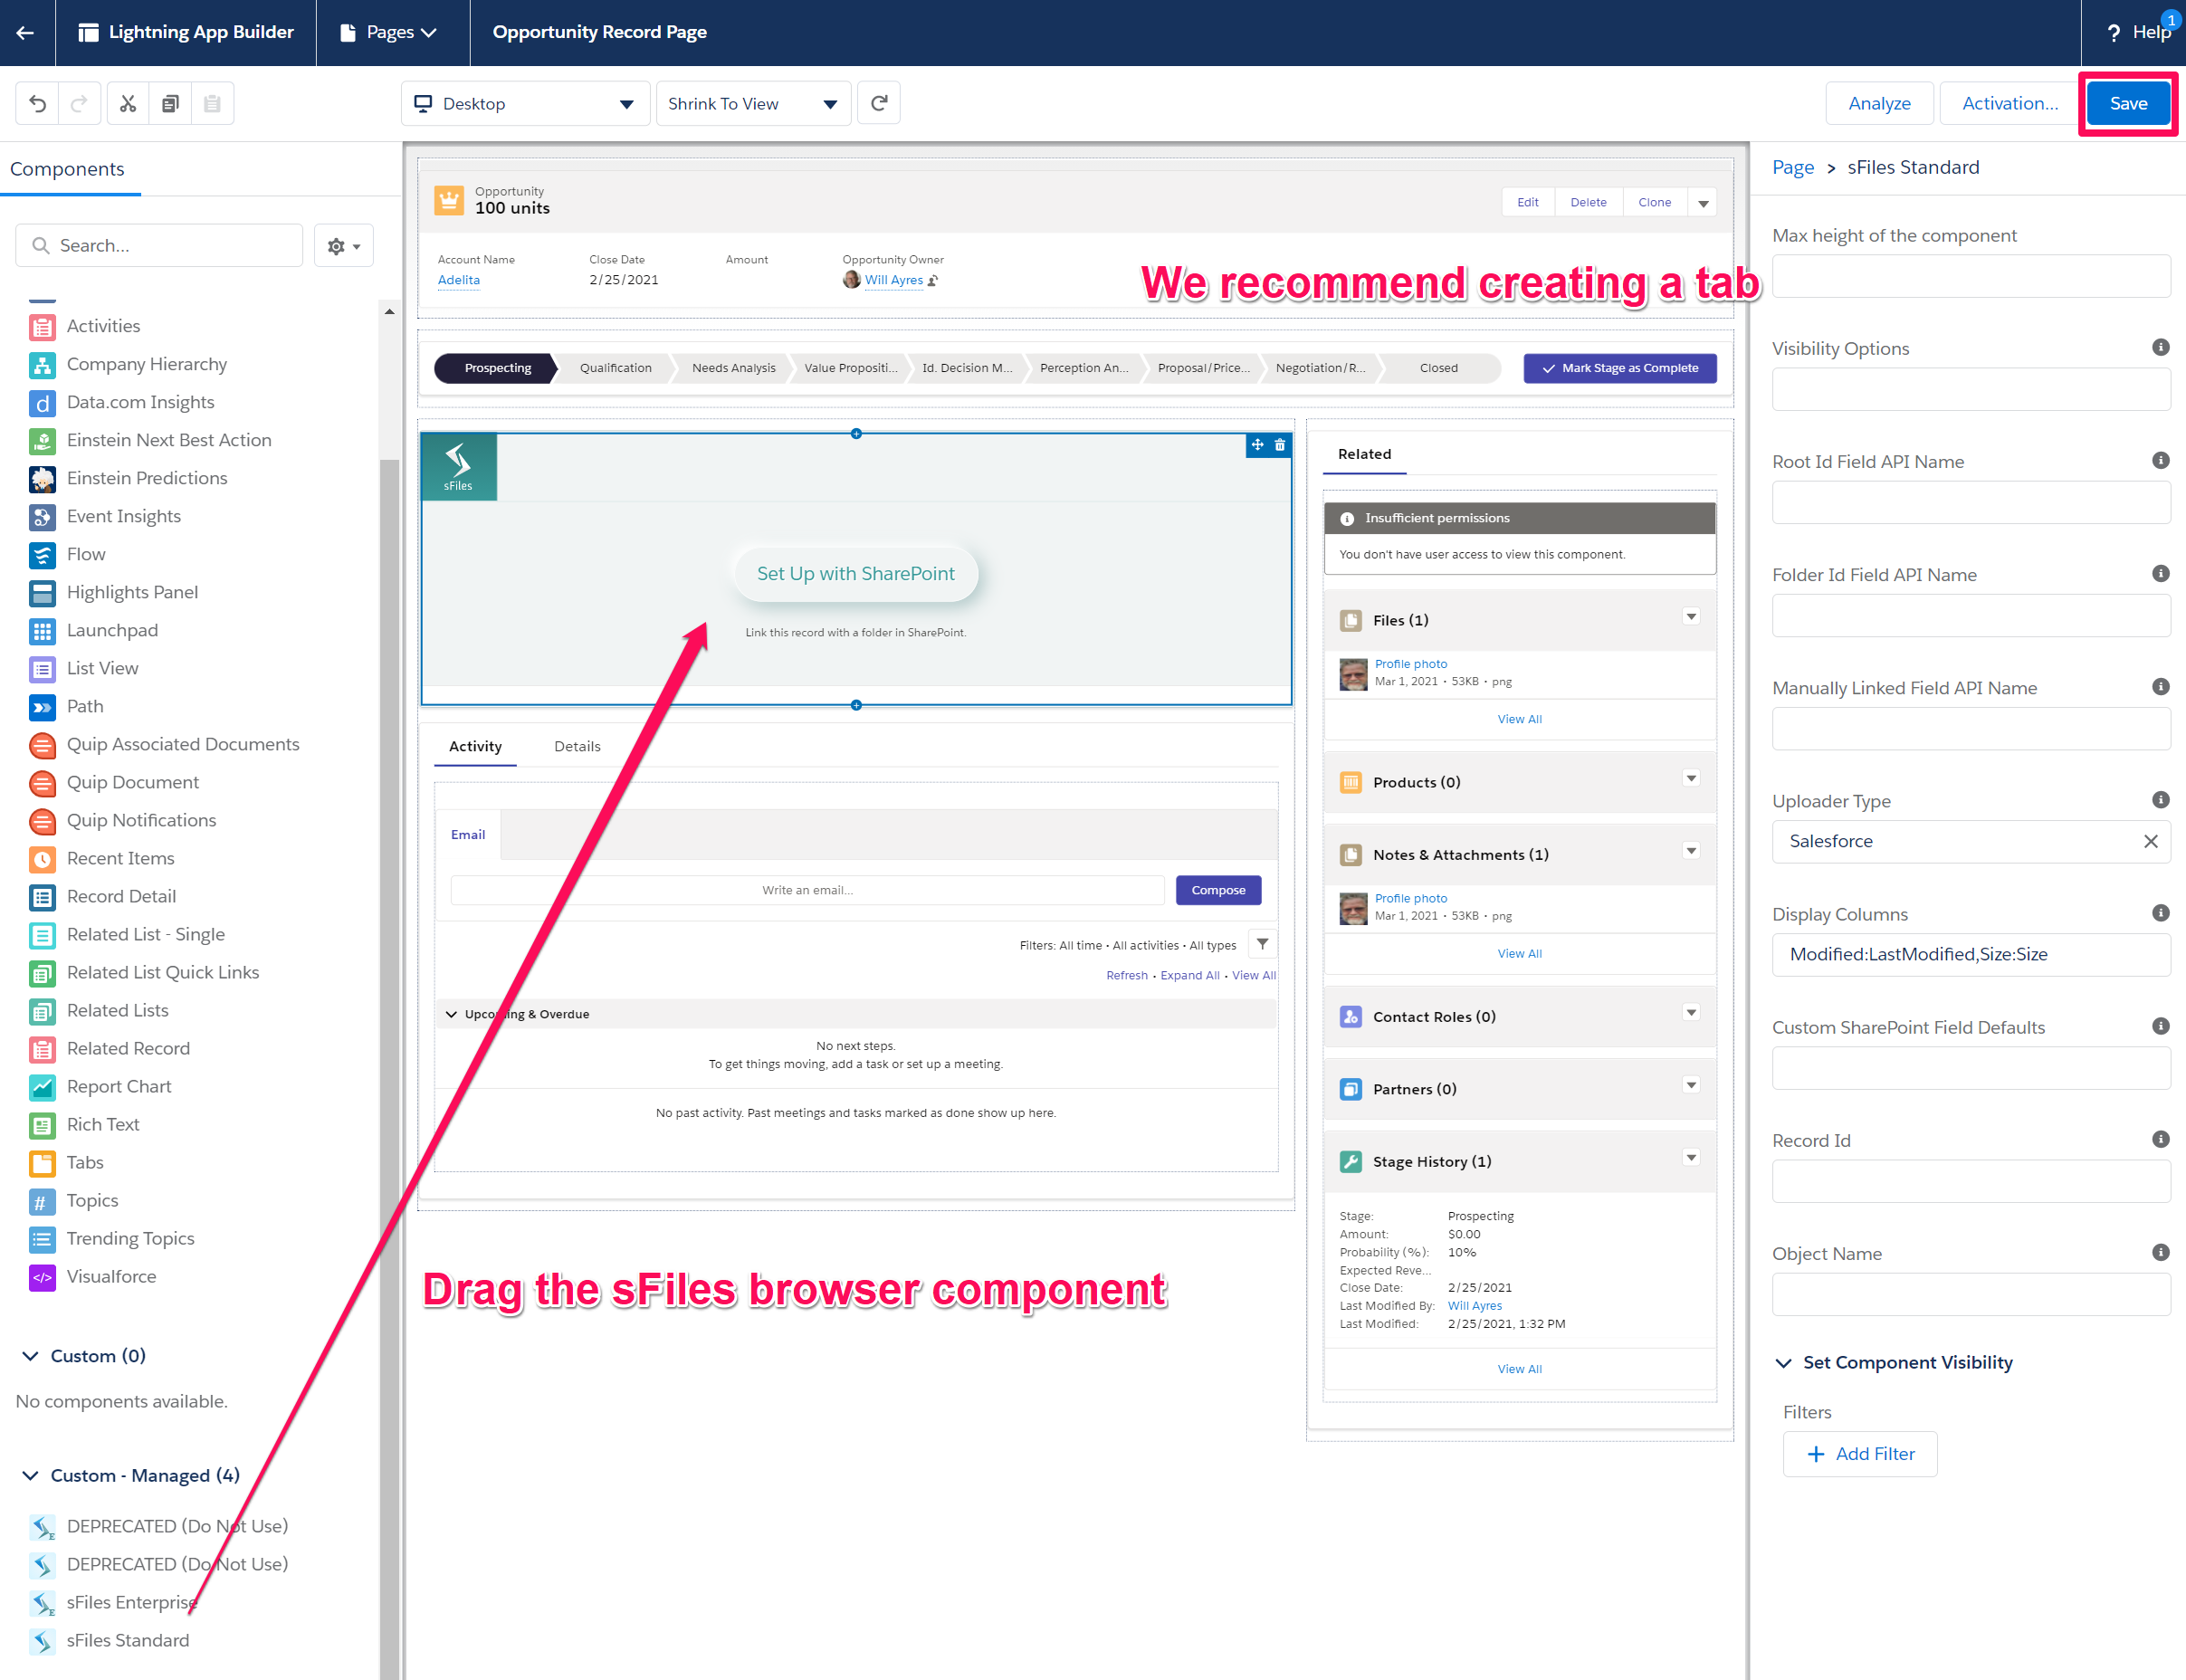Viewport: 2186px width, 1680px height.
Task: Click the Redo icon
Action: coord(79,103)
